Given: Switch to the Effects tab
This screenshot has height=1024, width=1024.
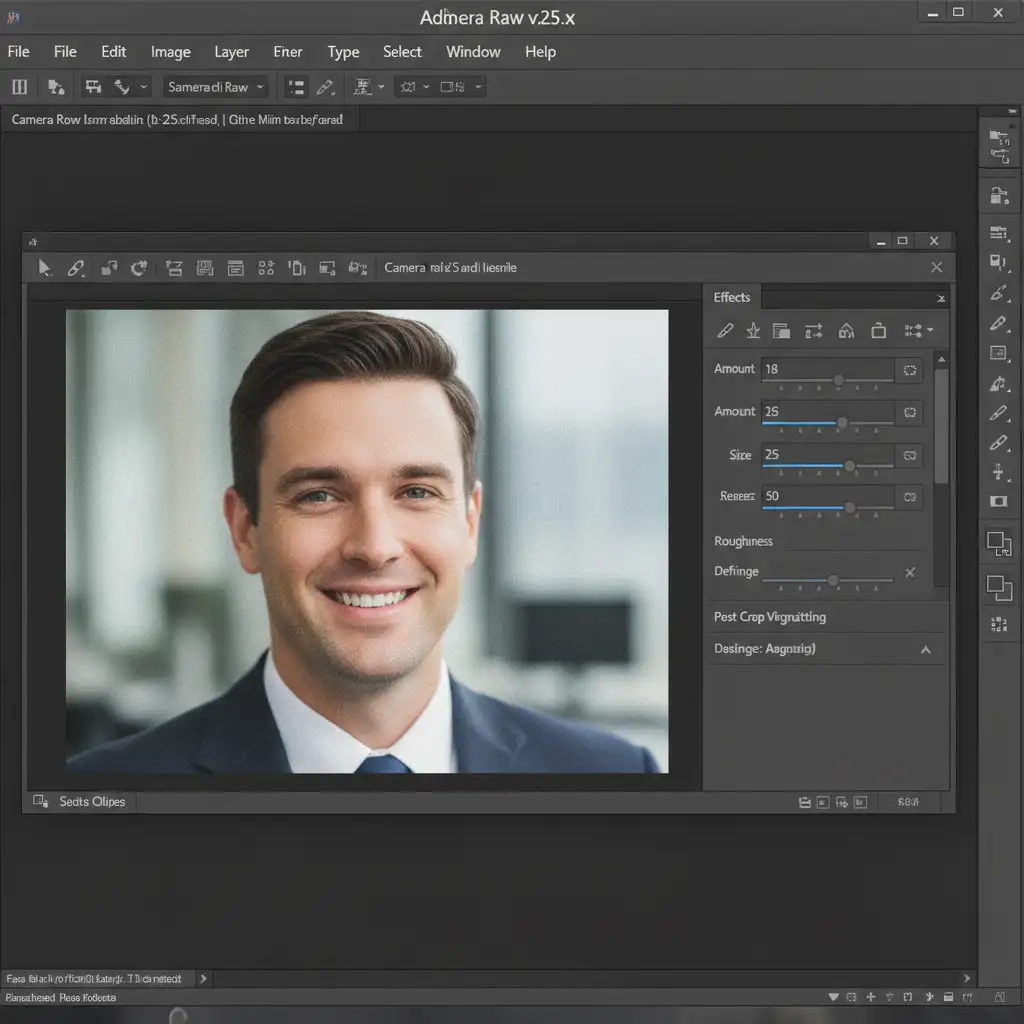Looking at the screenshot, I should (732, 297).
